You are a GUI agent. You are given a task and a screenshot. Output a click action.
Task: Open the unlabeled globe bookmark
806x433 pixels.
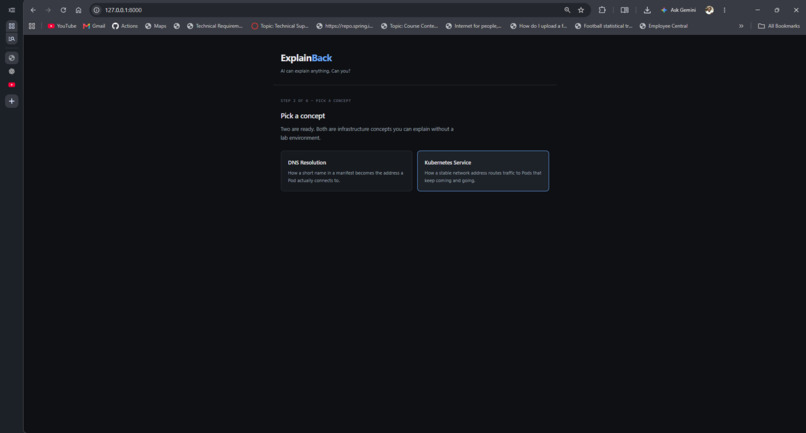(x=177, y=26)
